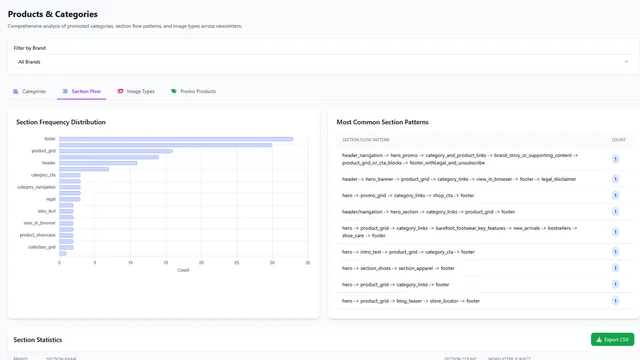Click the pattern row header -> hero_banner -> product_grid
The height and width of the screenshot is (360, 640).
[x=484, y=179]
